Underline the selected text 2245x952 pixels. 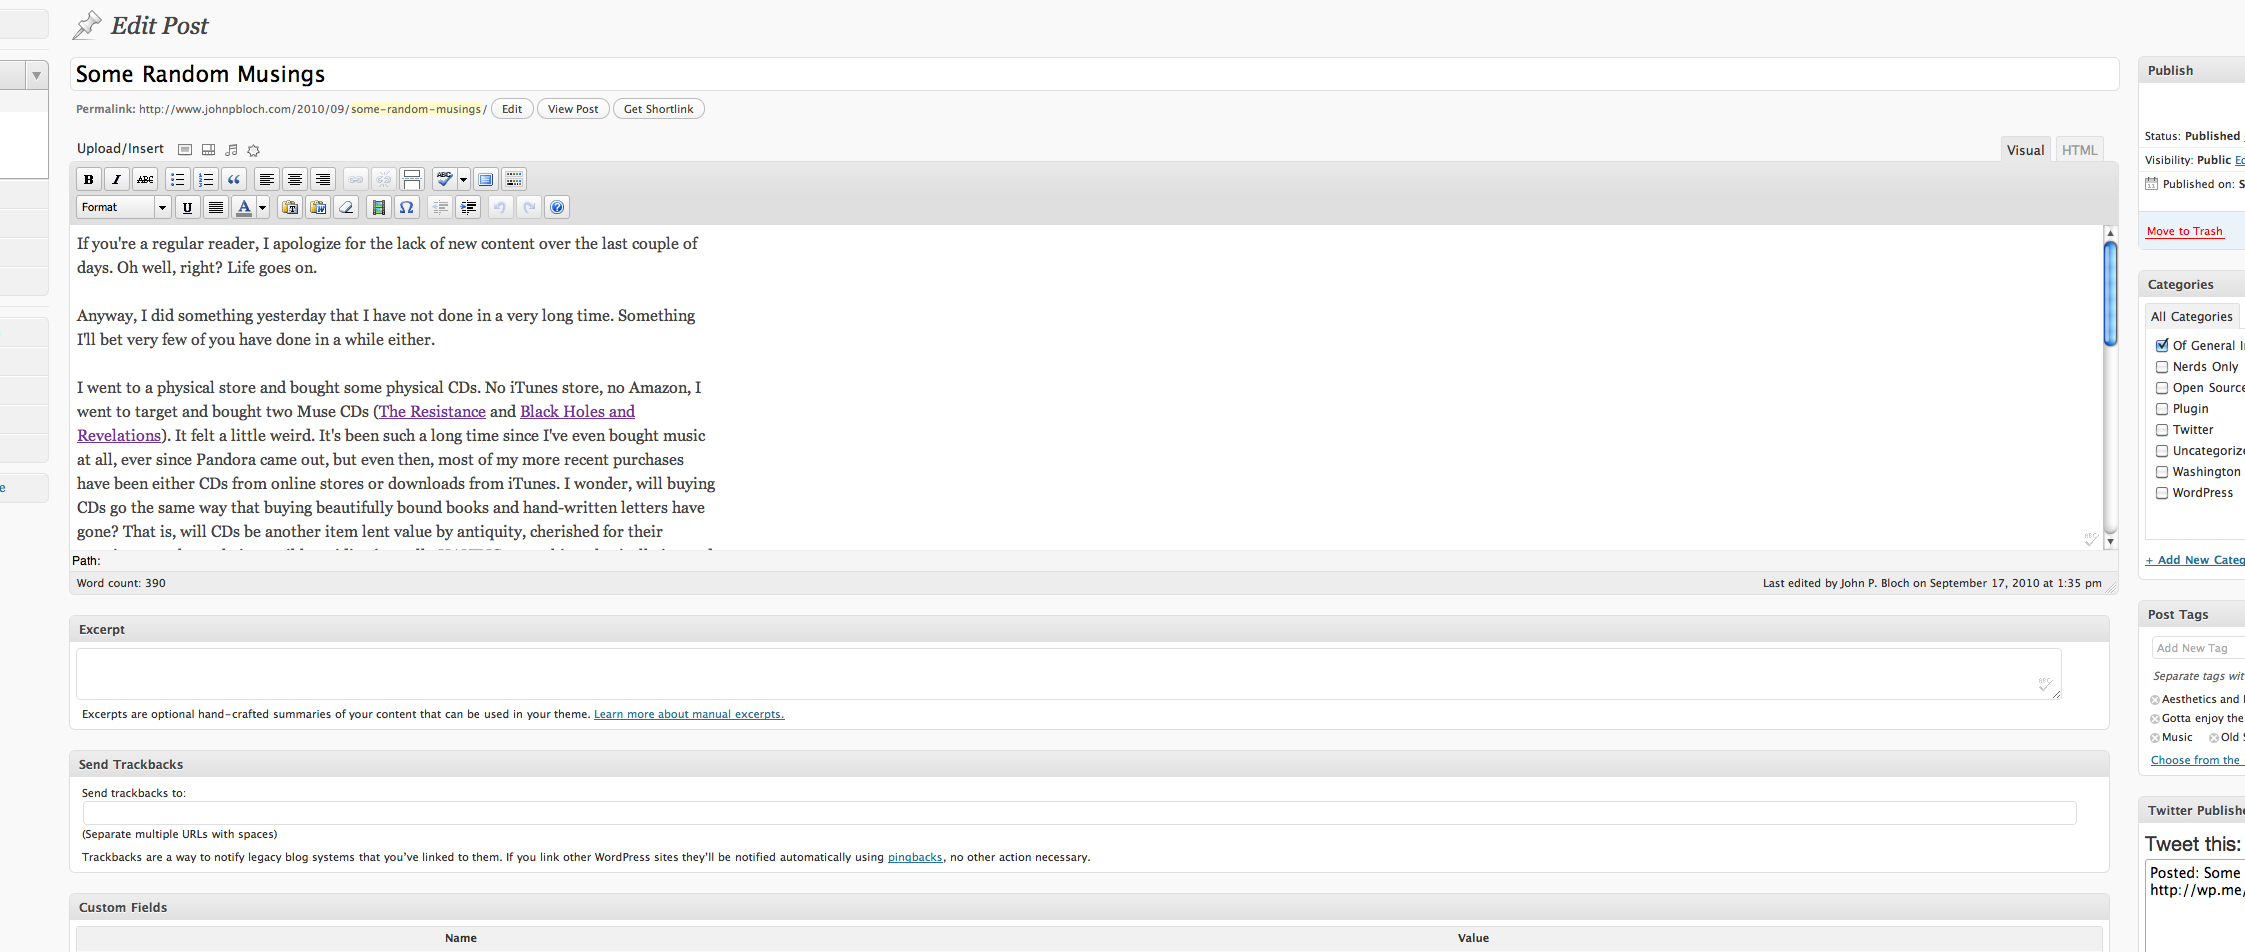click(187, 207)
